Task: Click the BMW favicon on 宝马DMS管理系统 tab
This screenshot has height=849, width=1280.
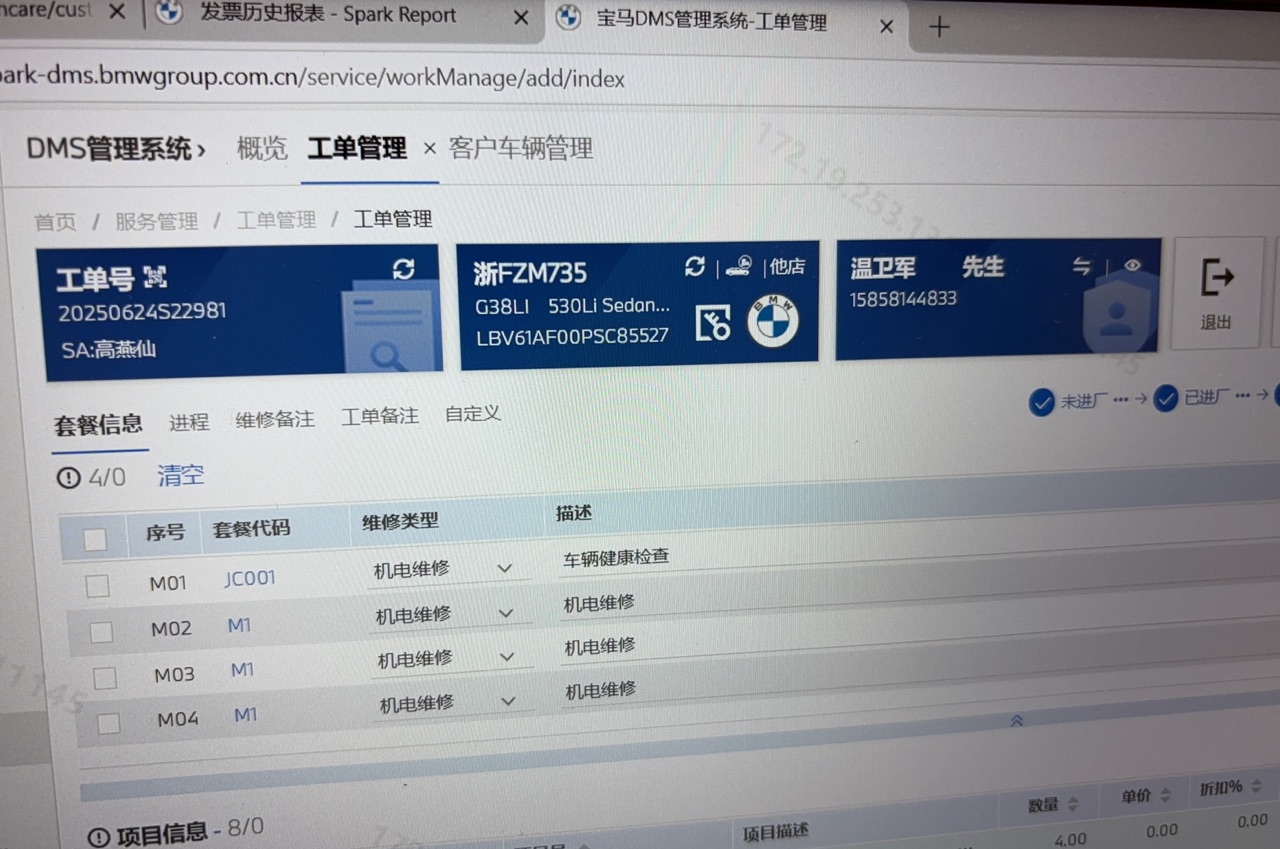Action: point(568,17)
